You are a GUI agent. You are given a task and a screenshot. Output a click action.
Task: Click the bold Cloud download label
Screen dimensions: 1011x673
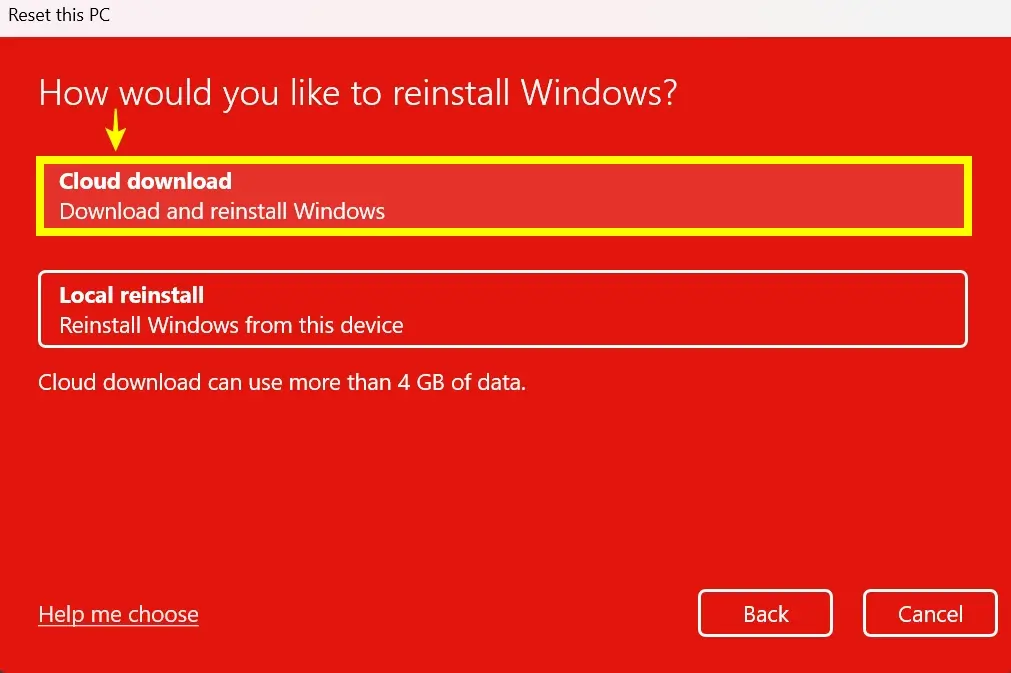(x=145, y=181)
